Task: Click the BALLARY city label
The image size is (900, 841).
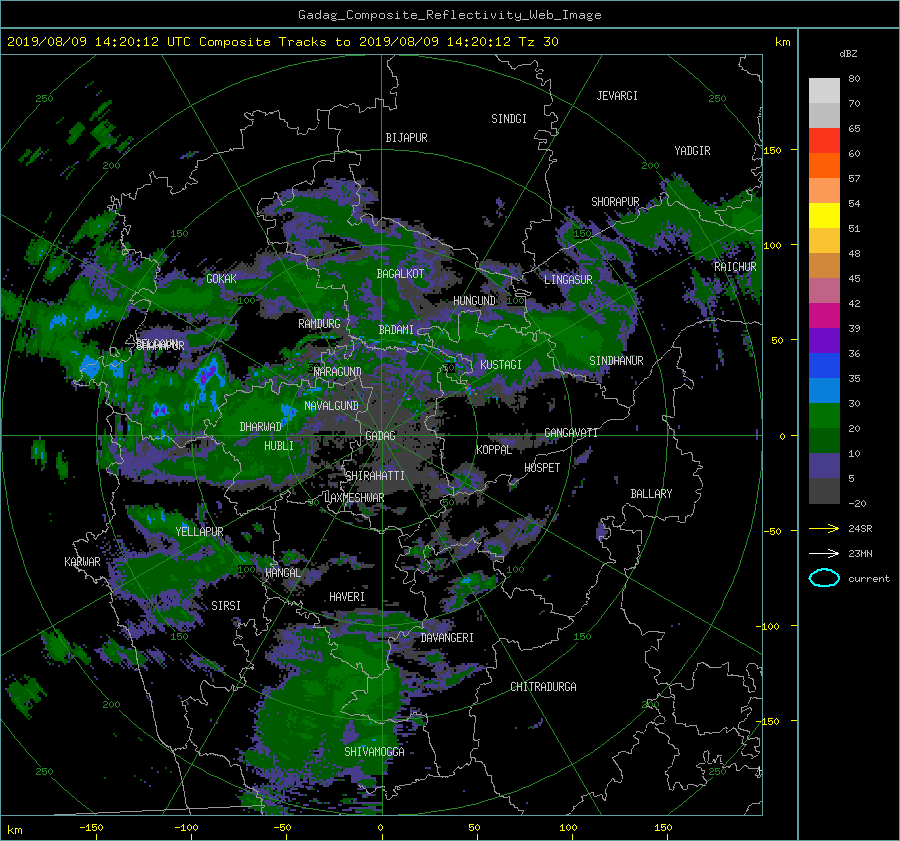Action: (x=651, y=494)
